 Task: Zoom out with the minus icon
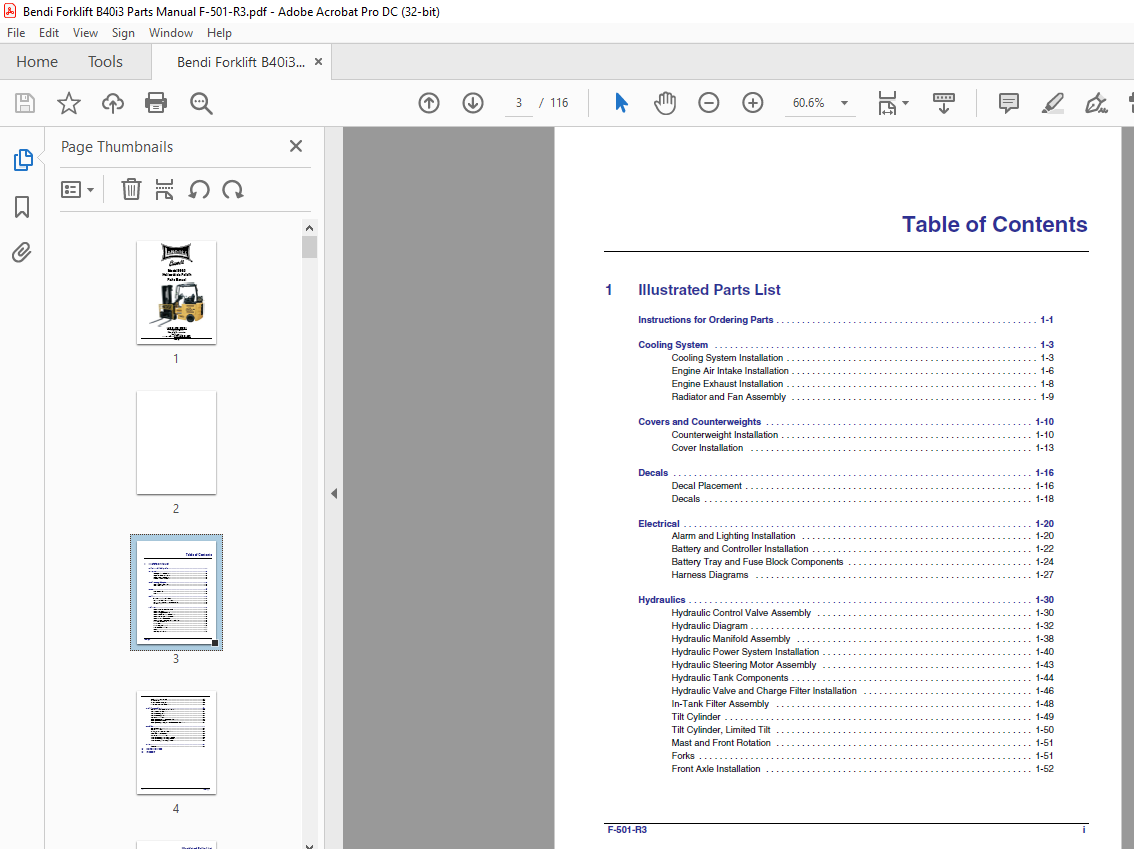(x=709, y=103)
